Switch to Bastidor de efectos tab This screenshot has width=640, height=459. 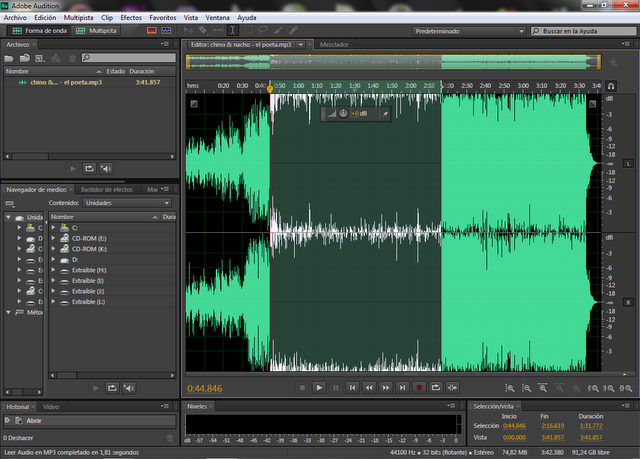[x=107, y=189]
